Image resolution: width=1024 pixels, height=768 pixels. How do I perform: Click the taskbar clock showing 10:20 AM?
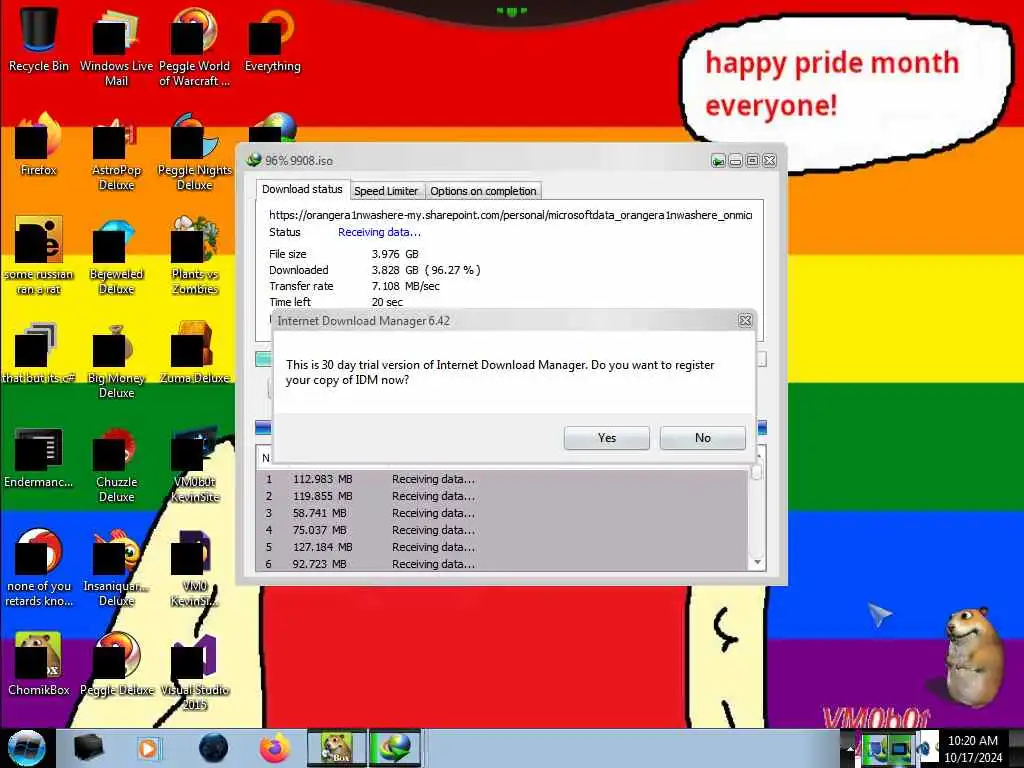[x=972, y=749]
